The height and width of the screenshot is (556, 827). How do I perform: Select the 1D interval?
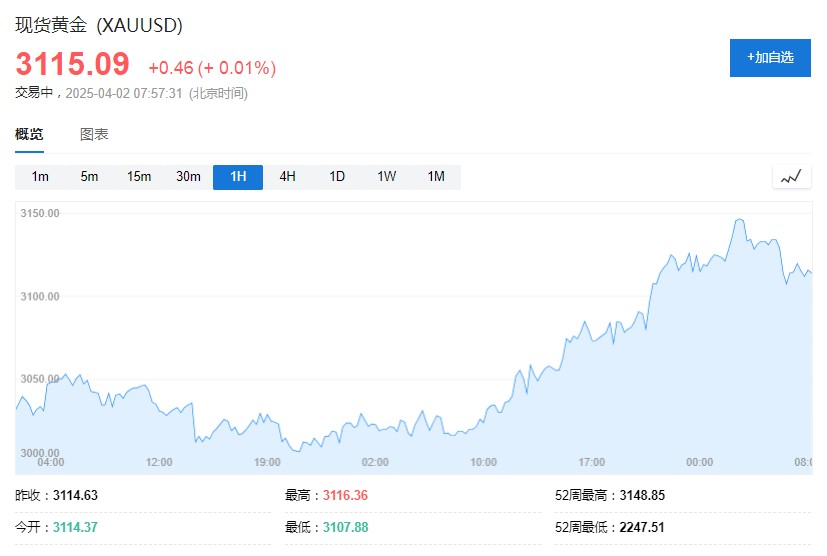(x=337, y=177)
